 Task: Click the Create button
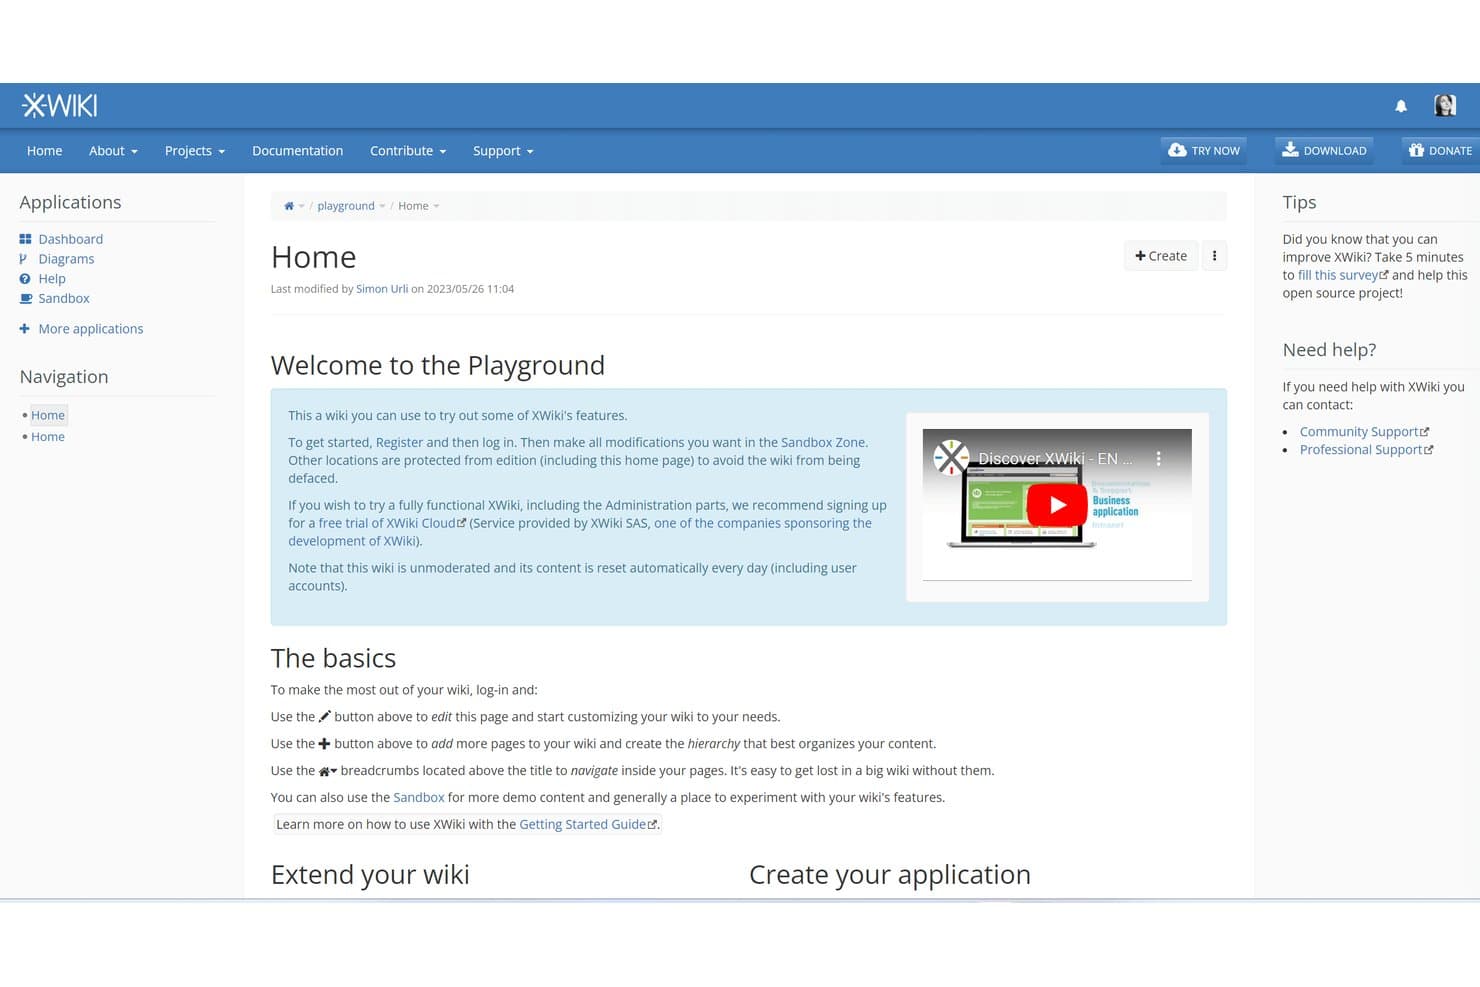[x=1161, y=256]
